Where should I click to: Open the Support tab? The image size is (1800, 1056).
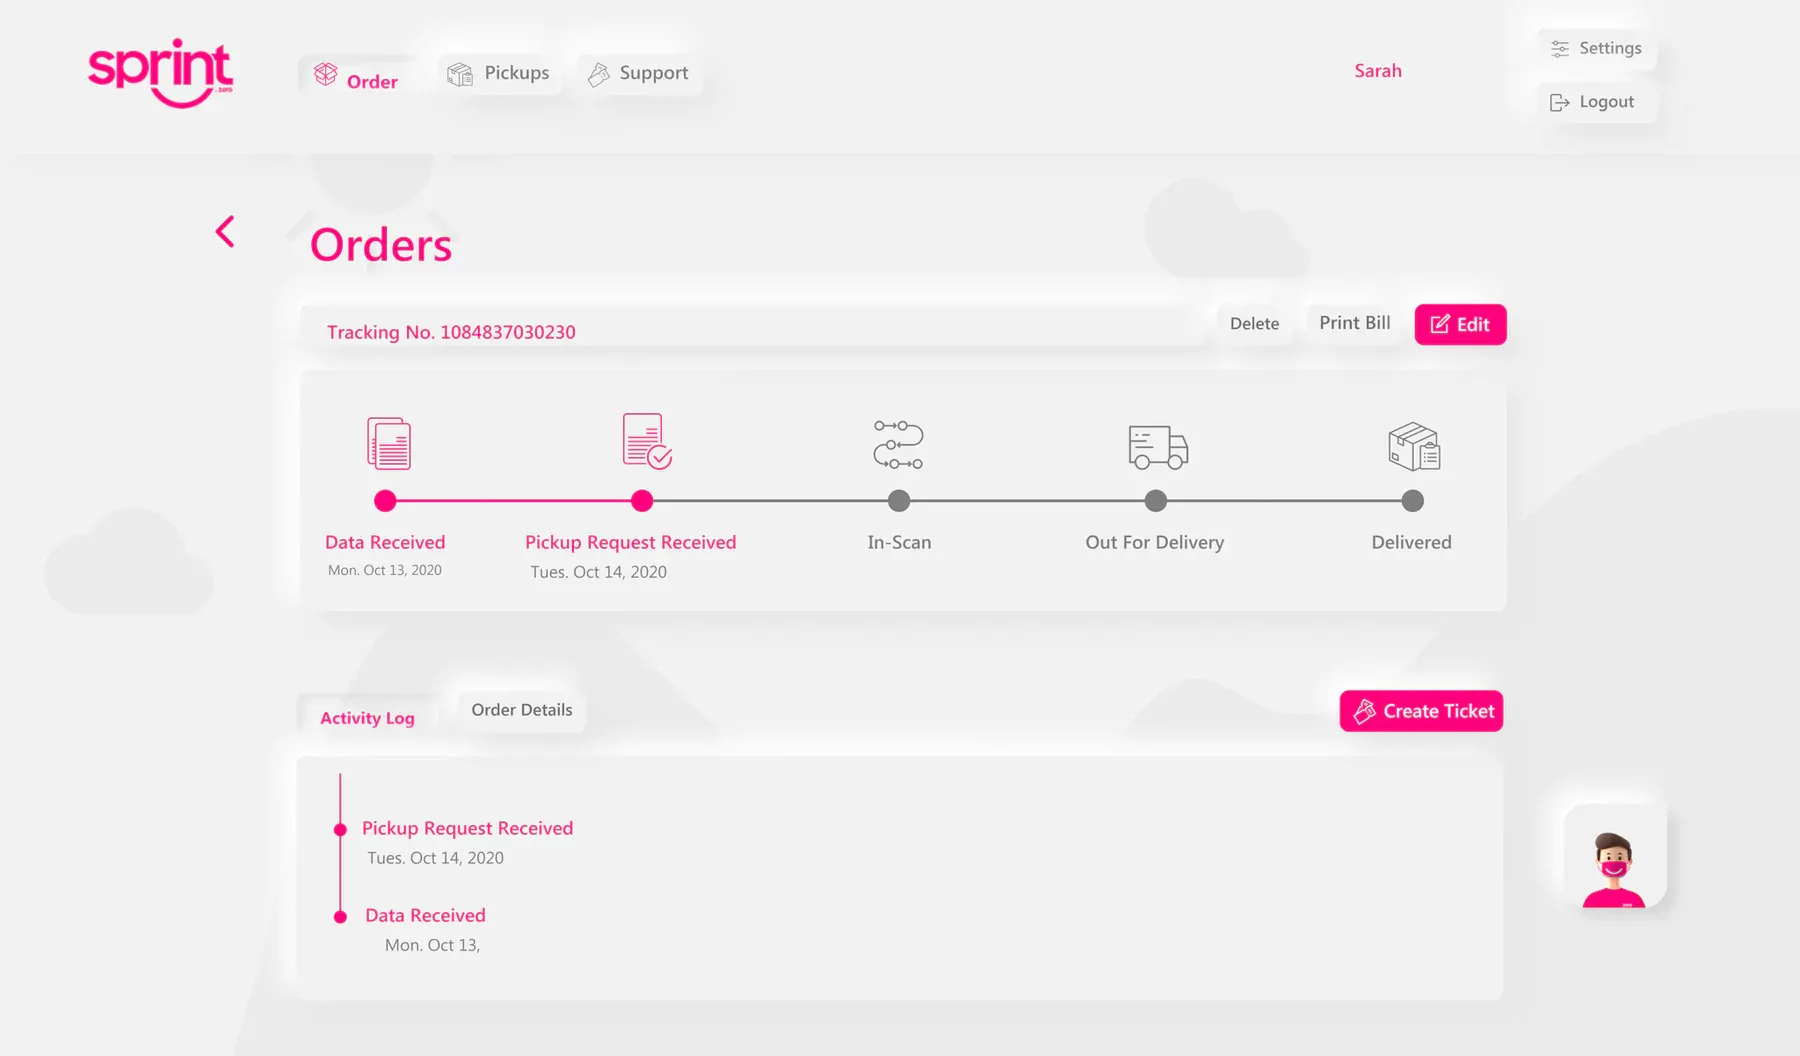pyautogui.click(x=639, y=73)
